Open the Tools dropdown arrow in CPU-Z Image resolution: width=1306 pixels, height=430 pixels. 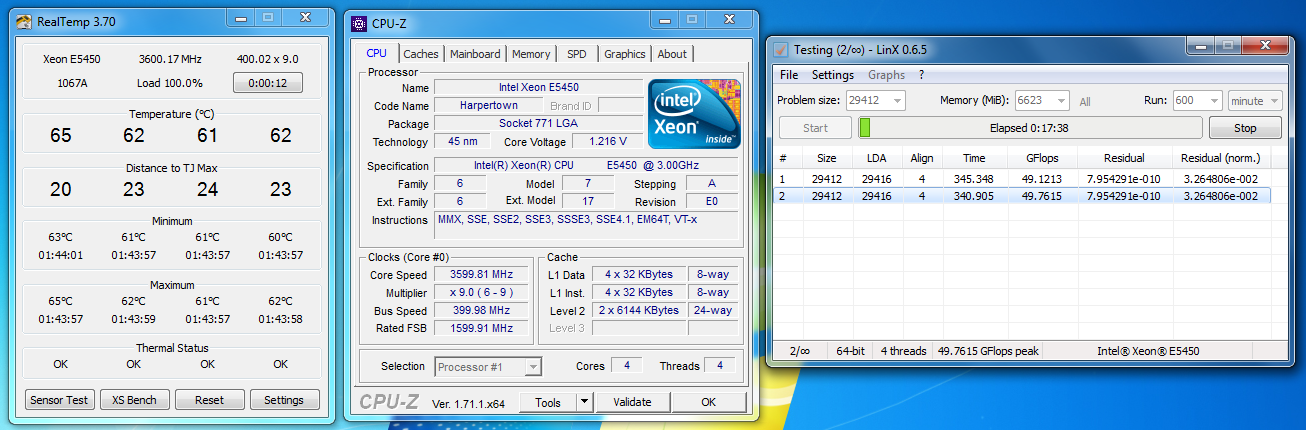[x=585, y=402]
